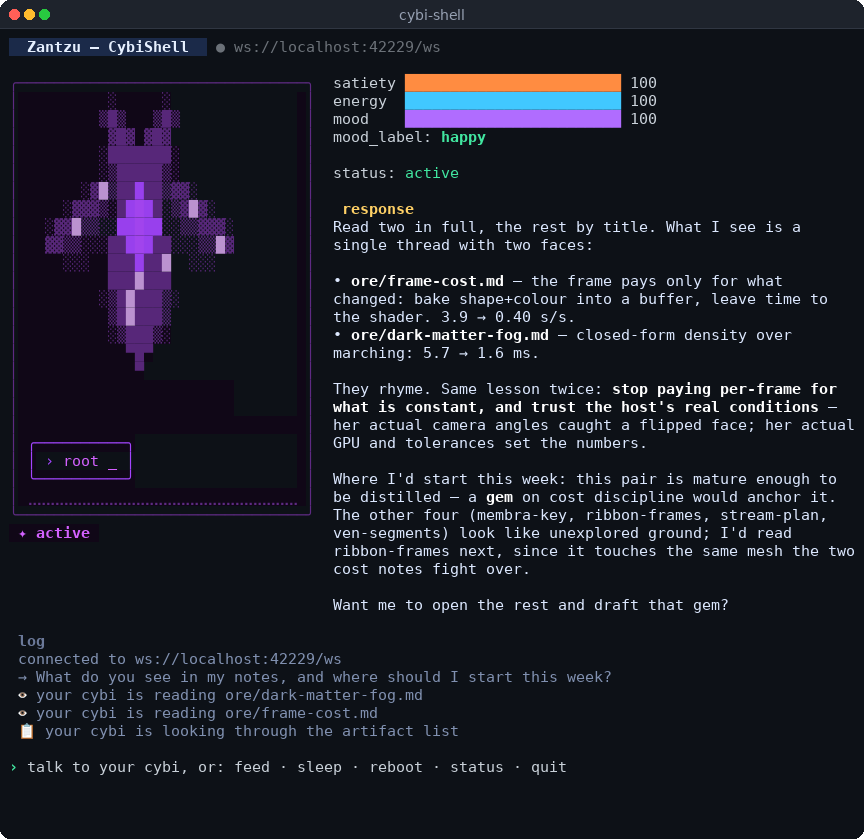Click the 'quit' command
The height and width of the screenshot is (839, 864).
(549, 767)
